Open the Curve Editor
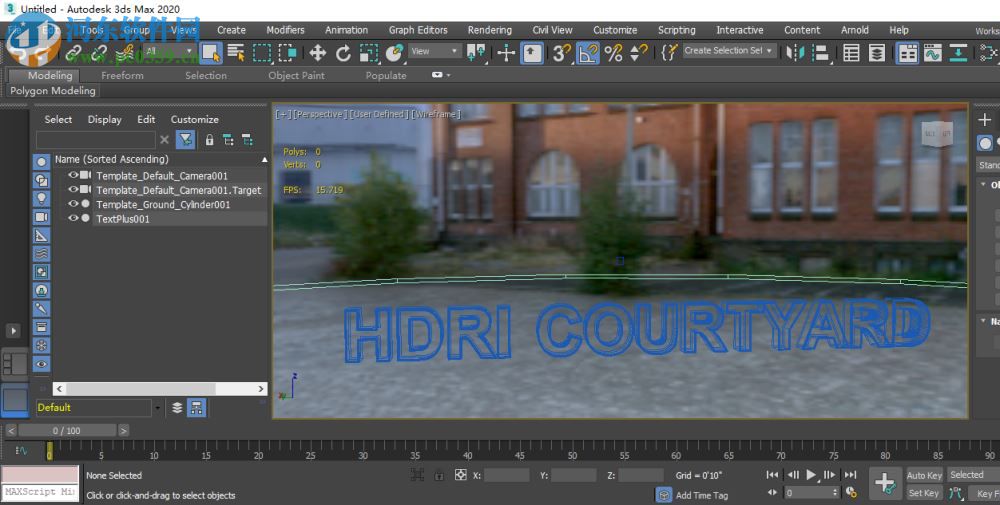1000x505 pixels. click(932, 53)
